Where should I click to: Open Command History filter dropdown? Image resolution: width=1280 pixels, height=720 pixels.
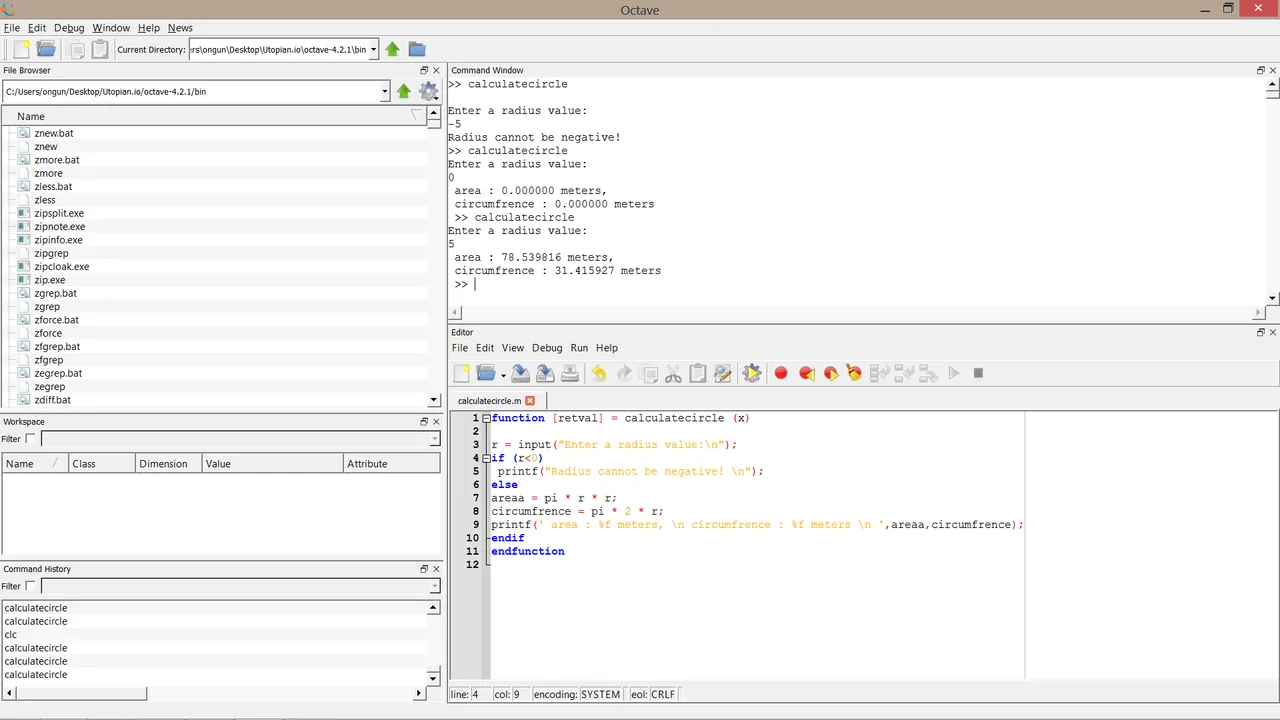[434, 586]
